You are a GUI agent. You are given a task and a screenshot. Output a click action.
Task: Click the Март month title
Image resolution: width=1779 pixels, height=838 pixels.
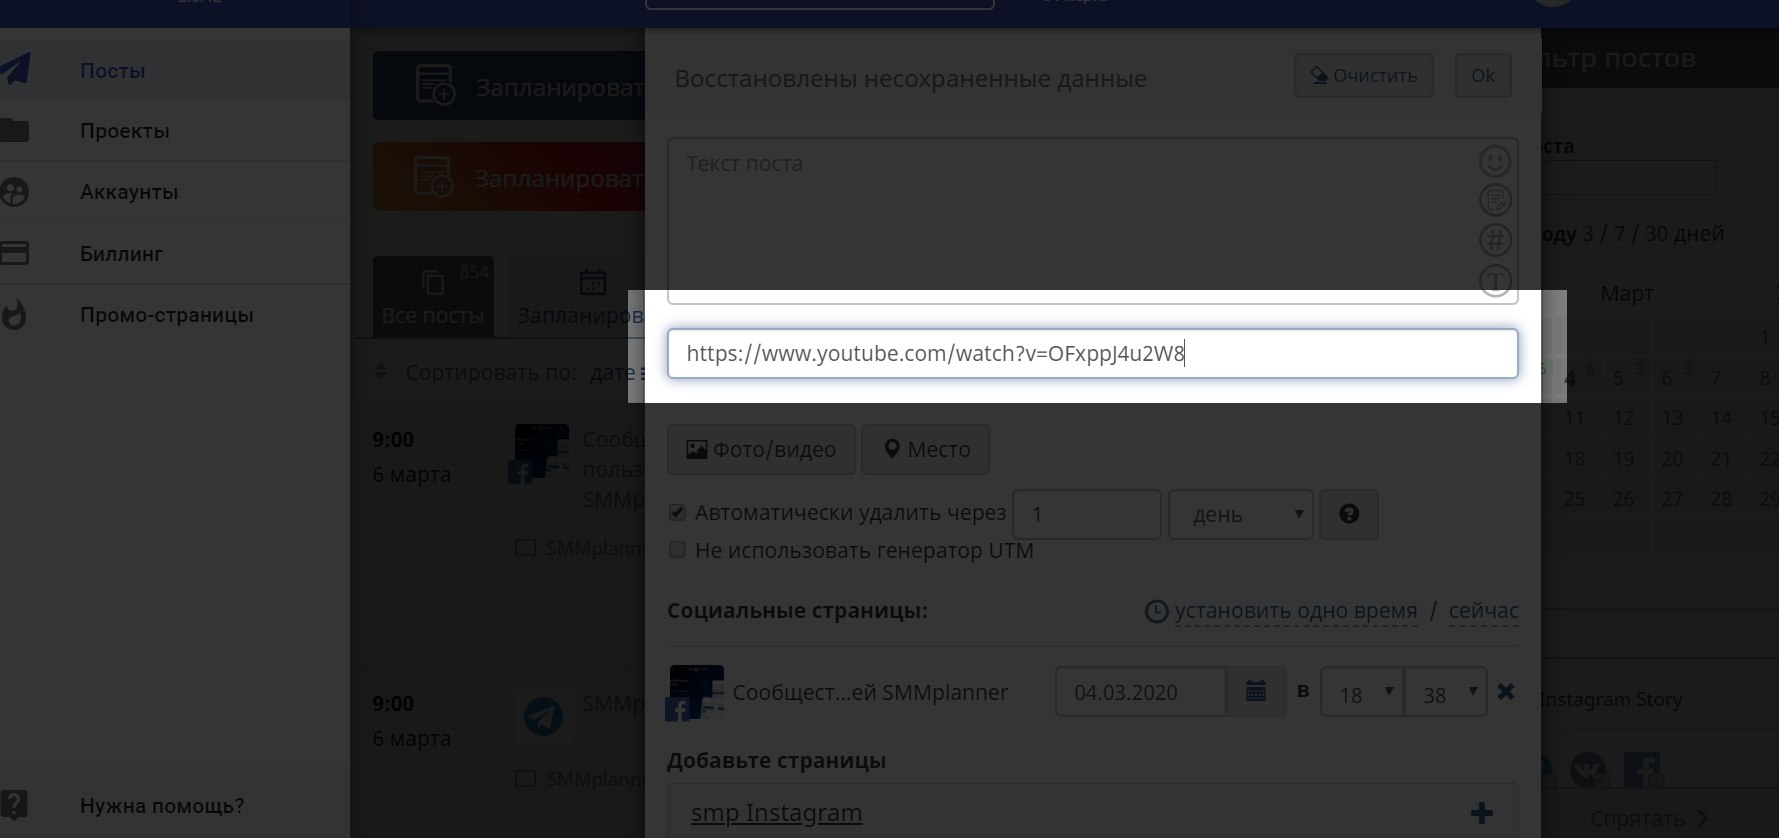tap(1627, 294)
